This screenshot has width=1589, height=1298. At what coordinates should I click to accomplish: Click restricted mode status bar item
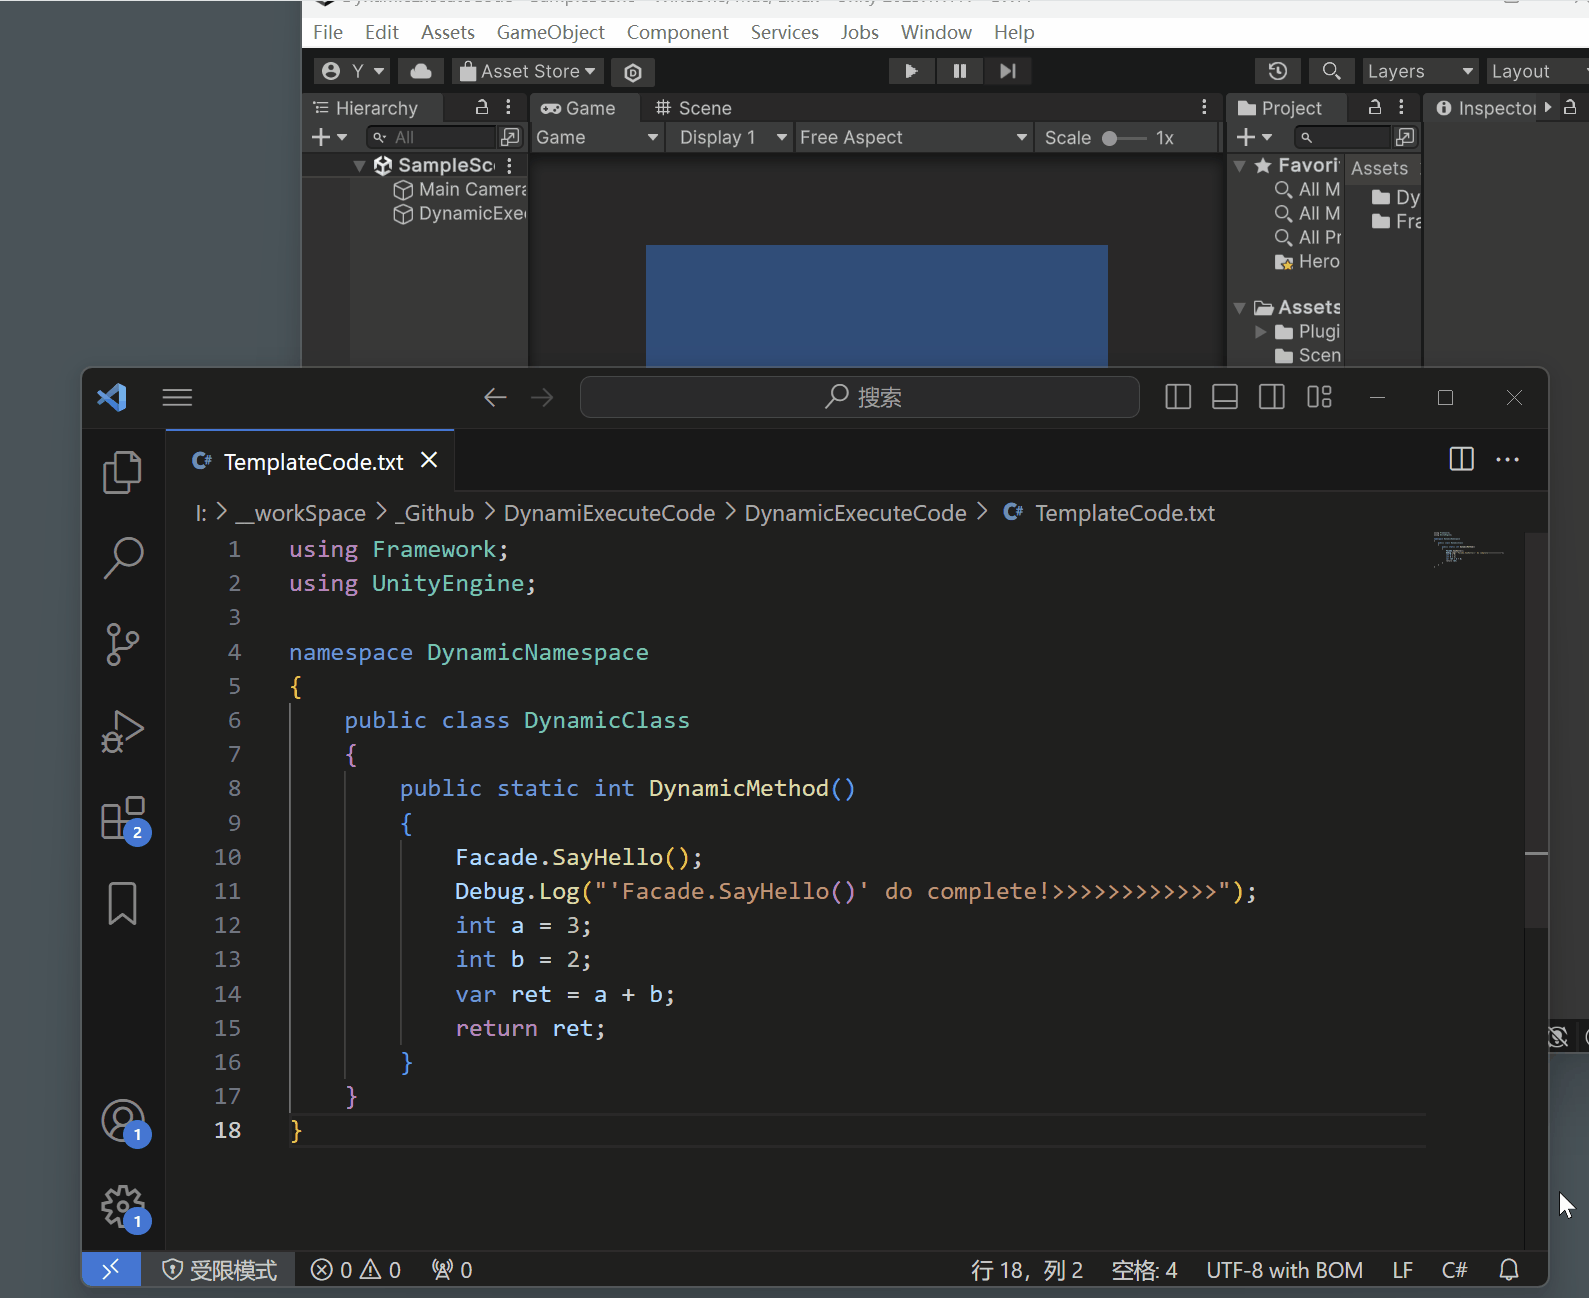pyautogui.click(x=219, y=1270)
